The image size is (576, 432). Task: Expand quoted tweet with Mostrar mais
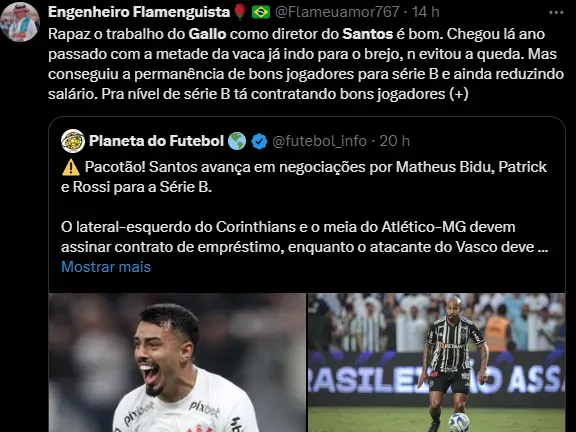click(x=106, y=267)
